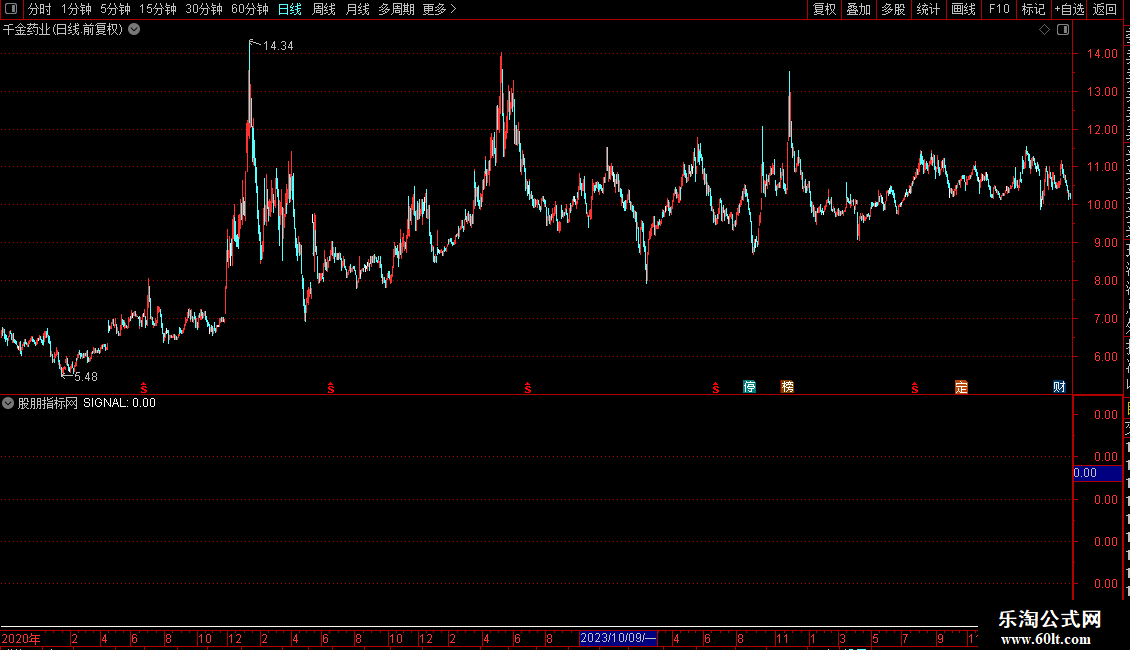Open the 股朋指标网 indicator dropdown arrow
Image resolution: width=1130 pixels, height=650 pixels.
[x=8, y=403]
